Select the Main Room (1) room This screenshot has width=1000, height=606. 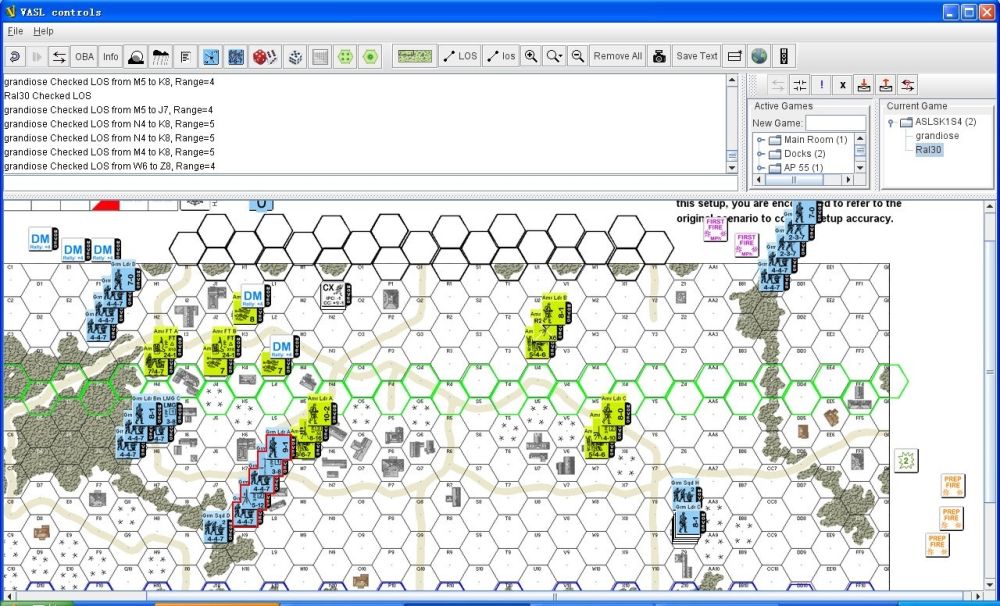pyautogui.click(x=816, y=140)
